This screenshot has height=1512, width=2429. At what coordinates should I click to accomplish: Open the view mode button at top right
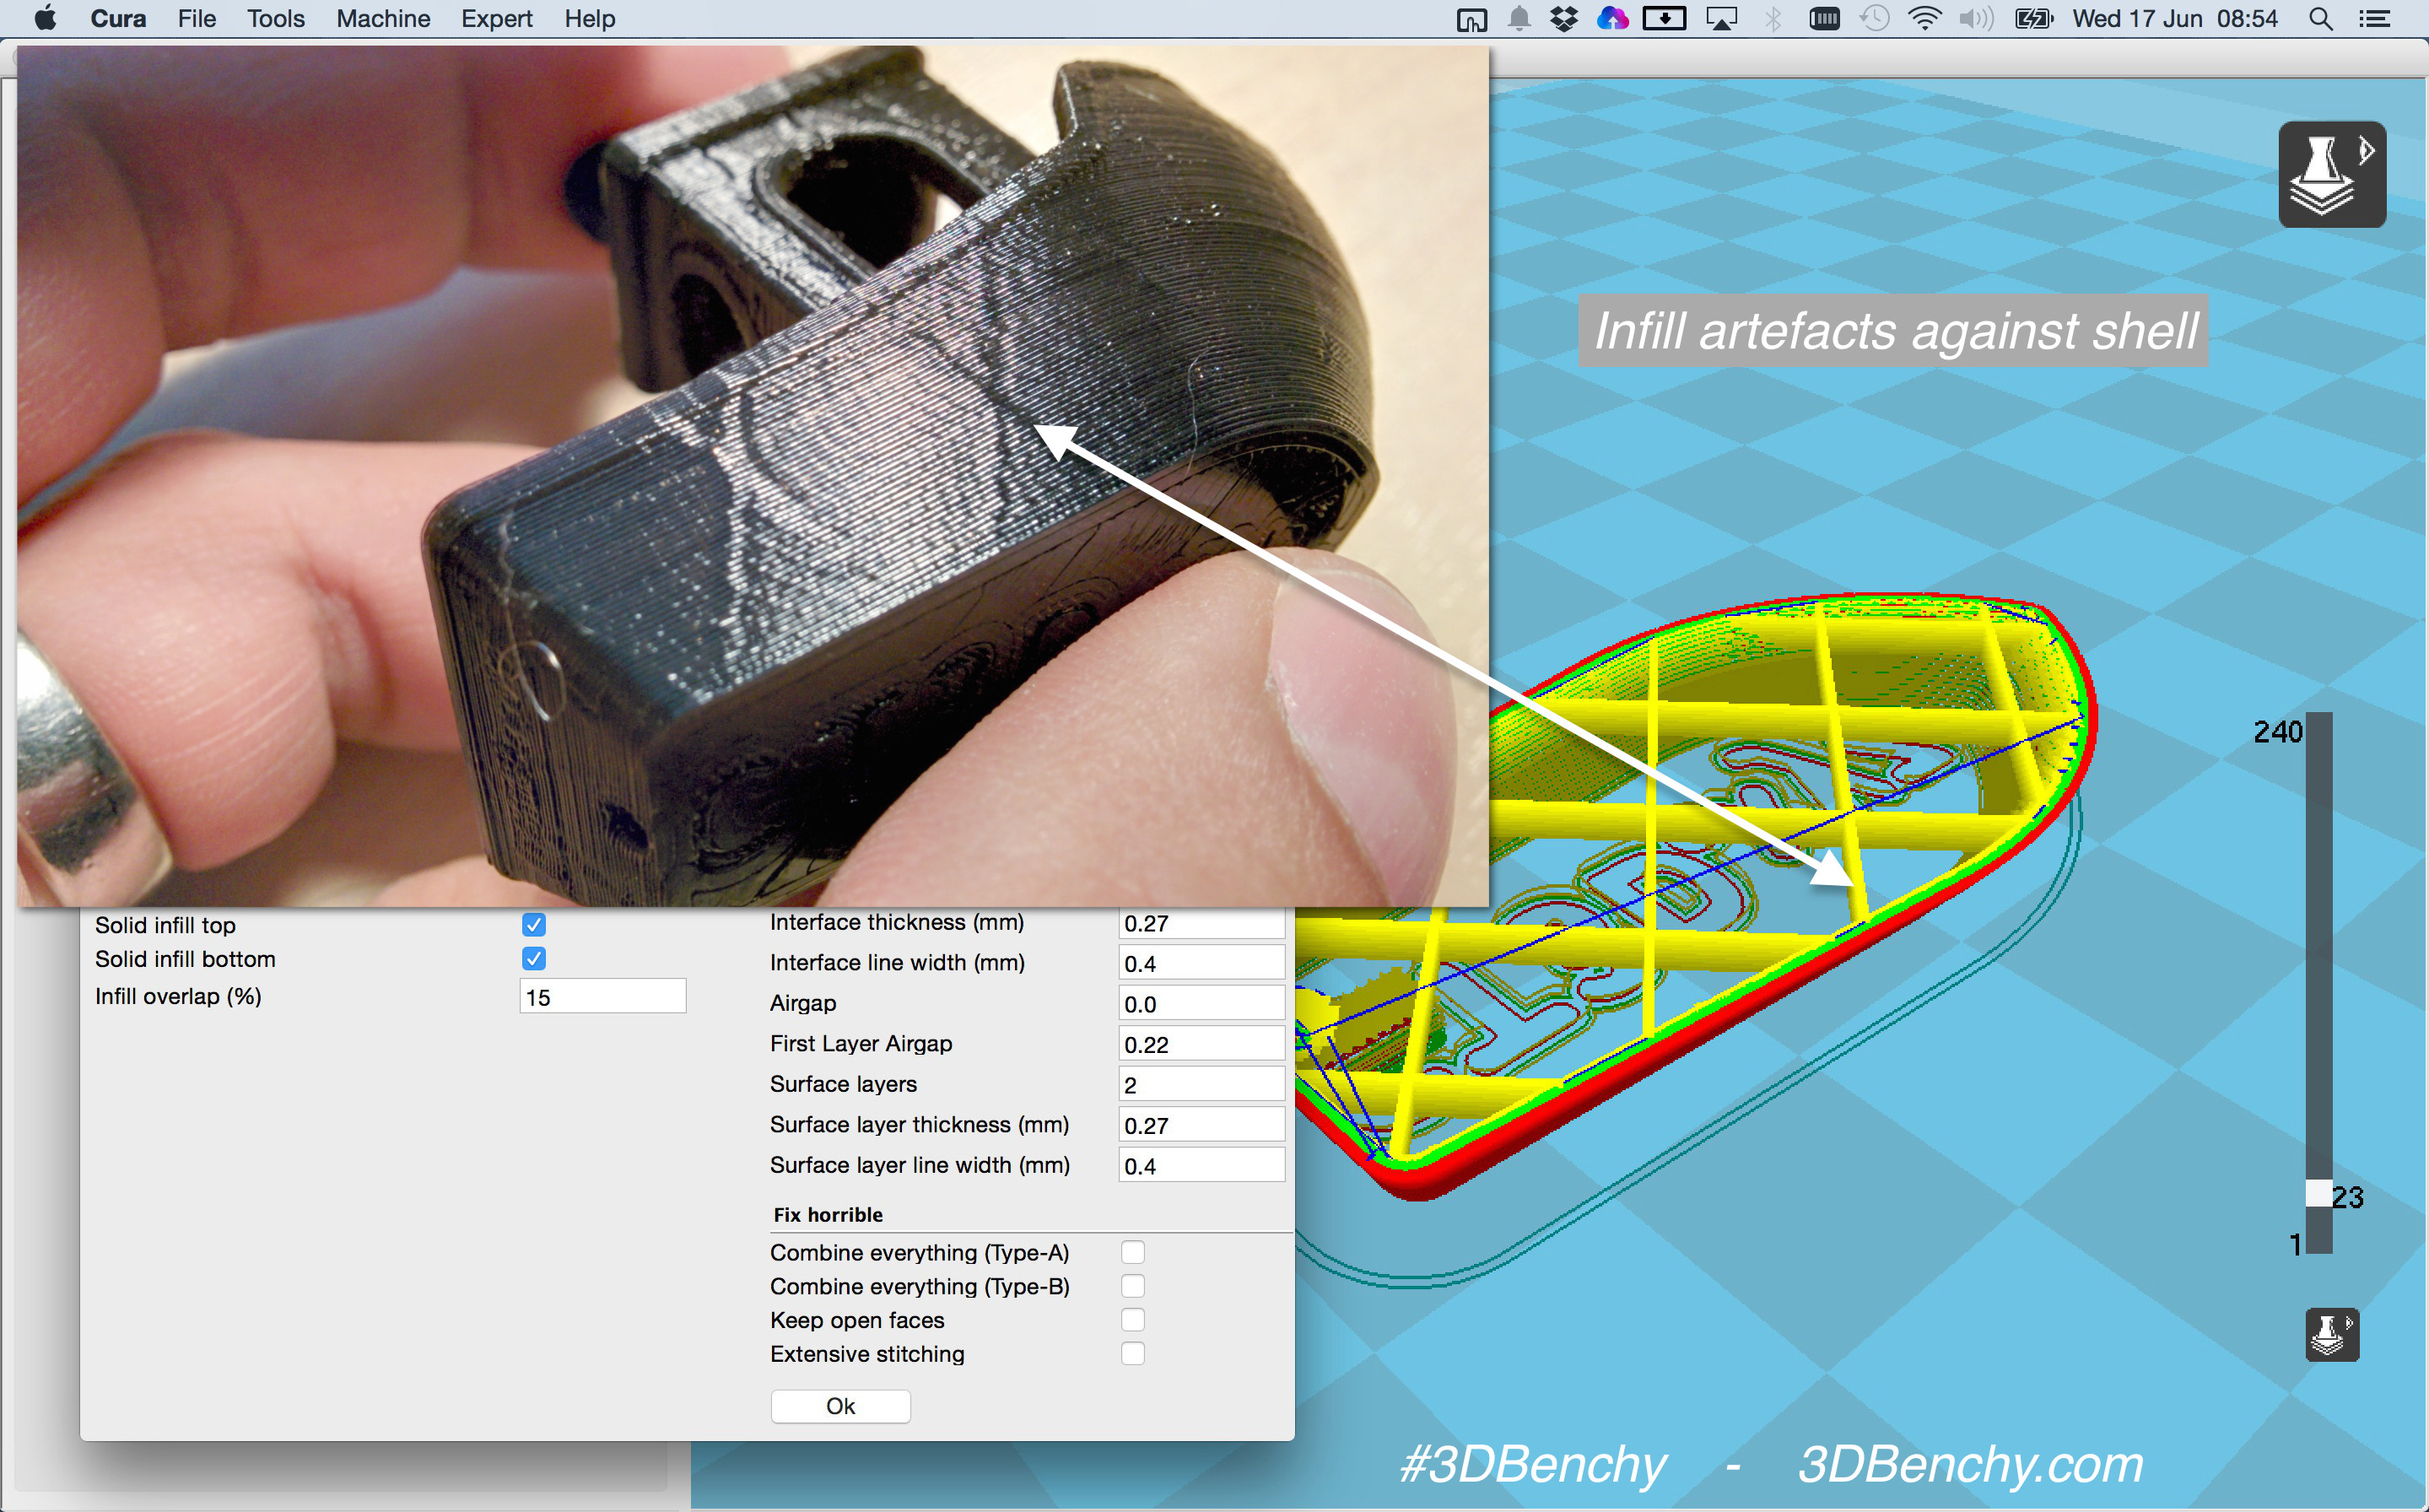coord(2331,175)
